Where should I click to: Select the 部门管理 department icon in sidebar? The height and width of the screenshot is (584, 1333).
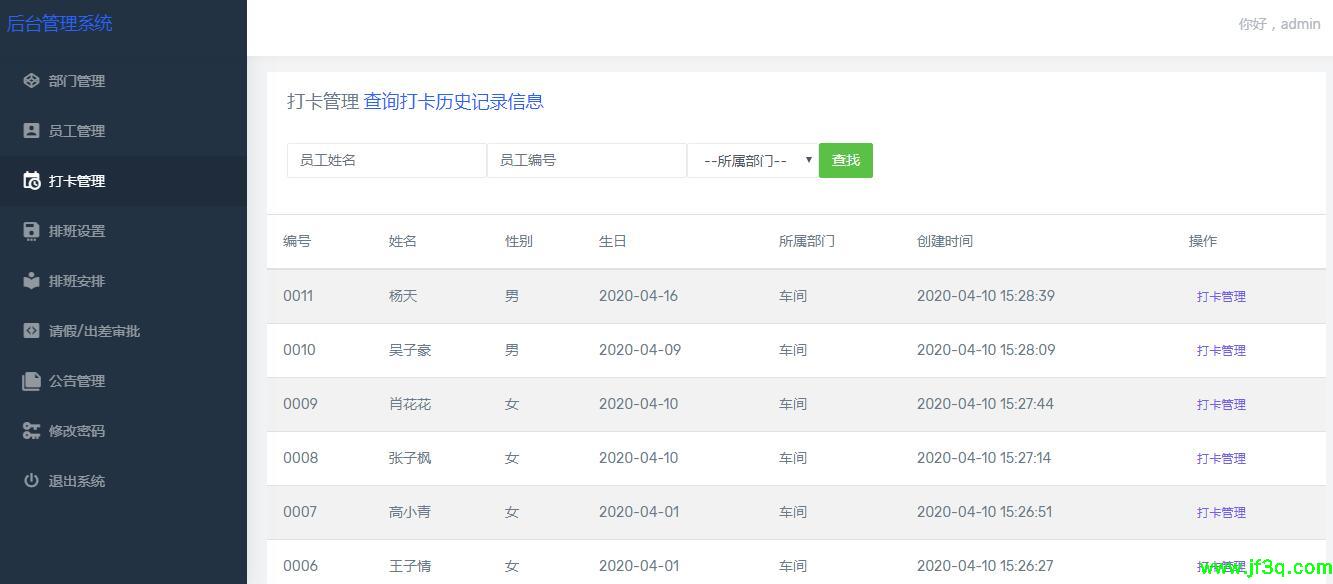coord(31,81)
